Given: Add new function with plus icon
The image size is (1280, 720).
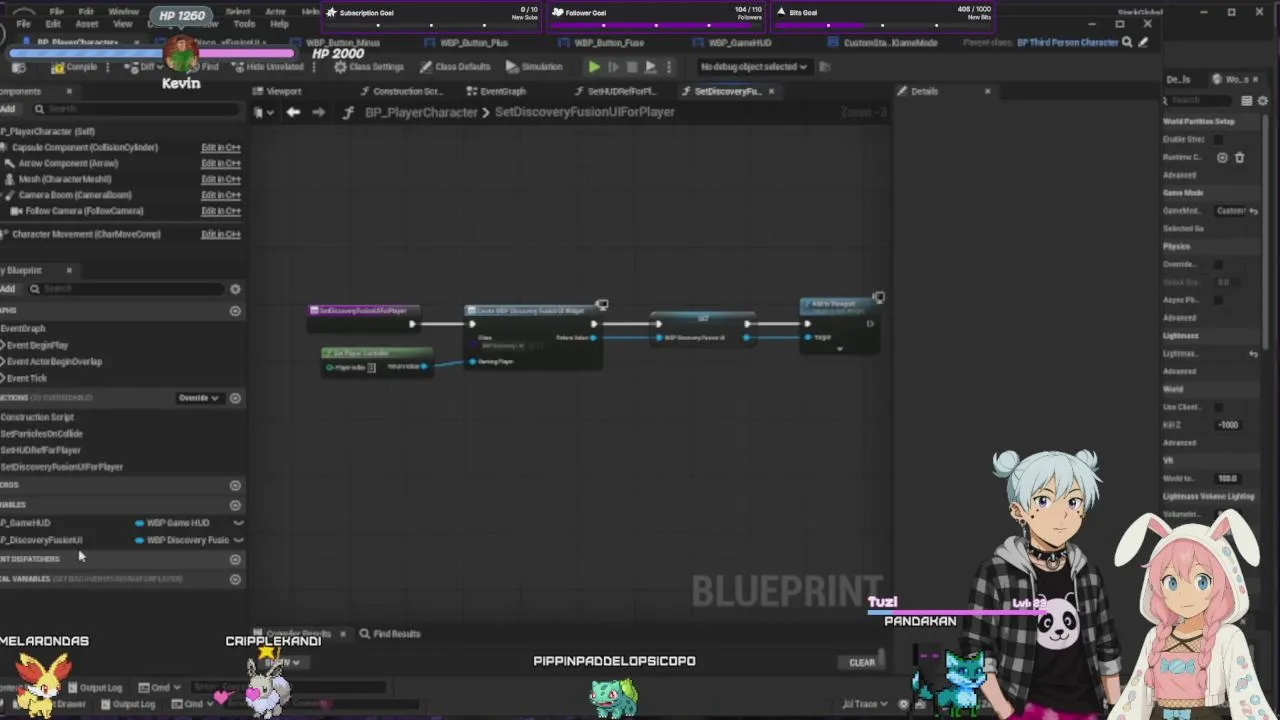Looking at the screenshot, I should point(235,398).
